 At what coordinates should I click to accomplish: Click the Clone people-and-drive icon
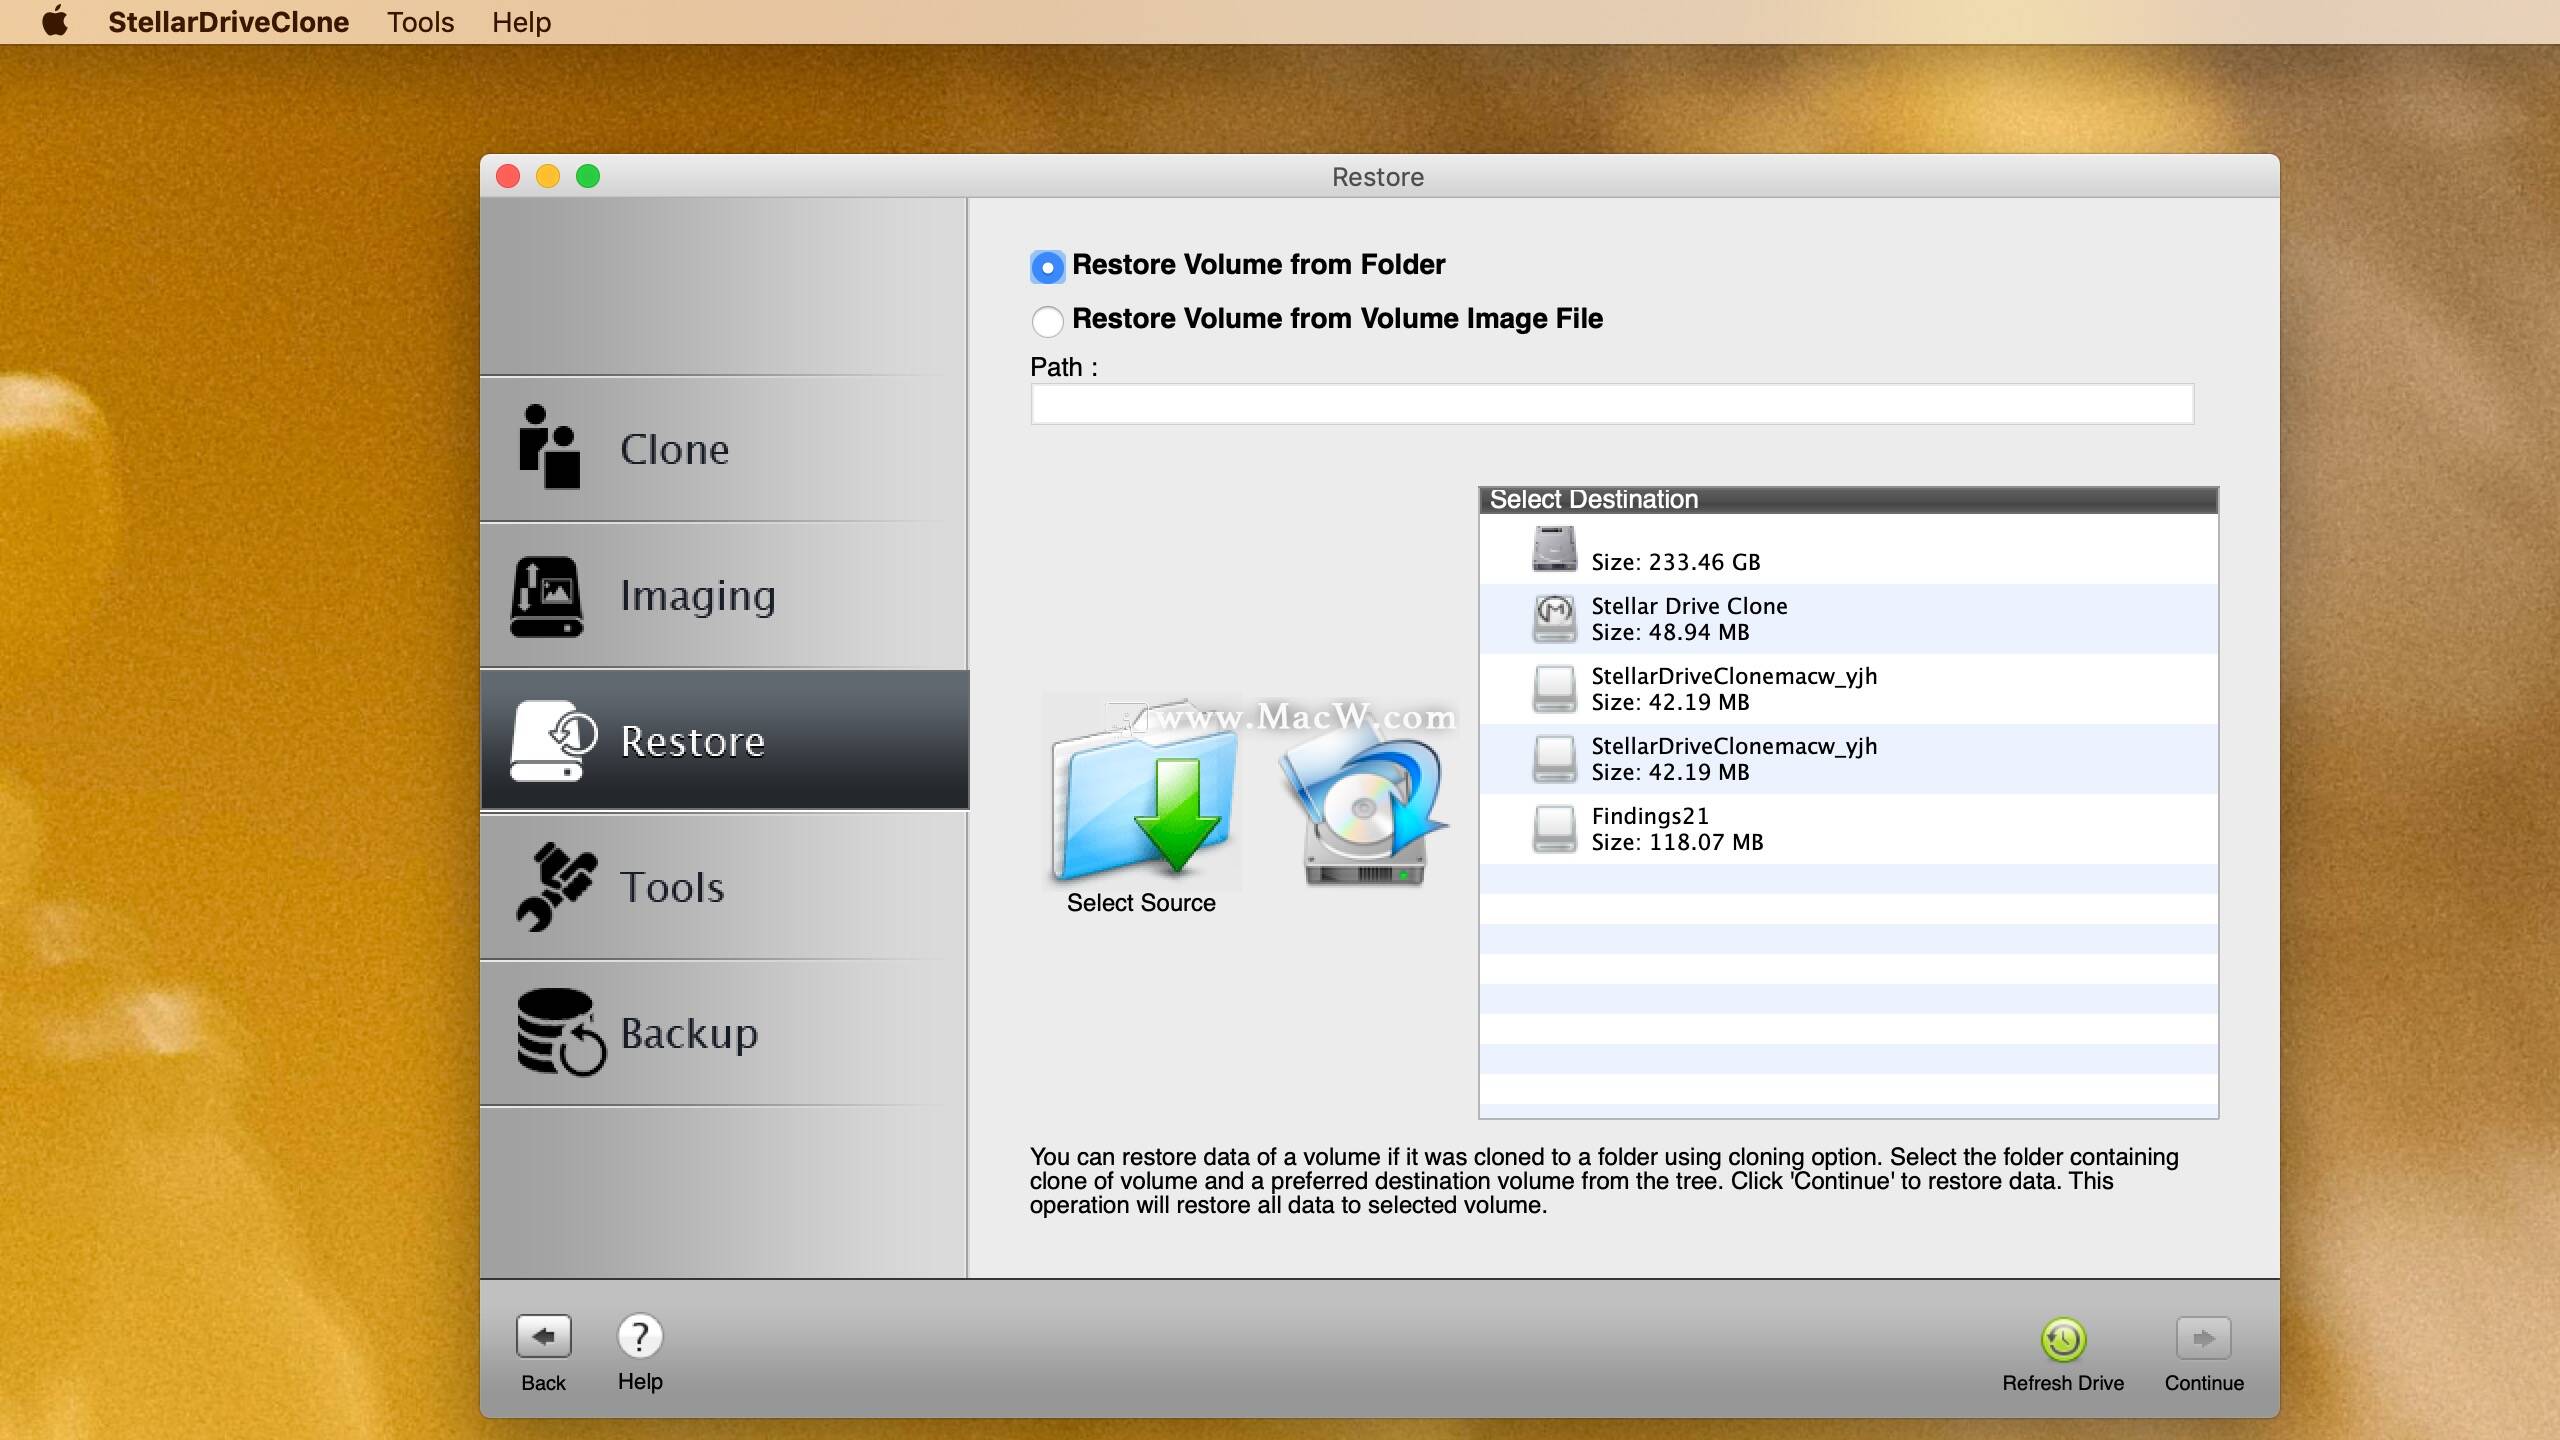coord(549,446)
